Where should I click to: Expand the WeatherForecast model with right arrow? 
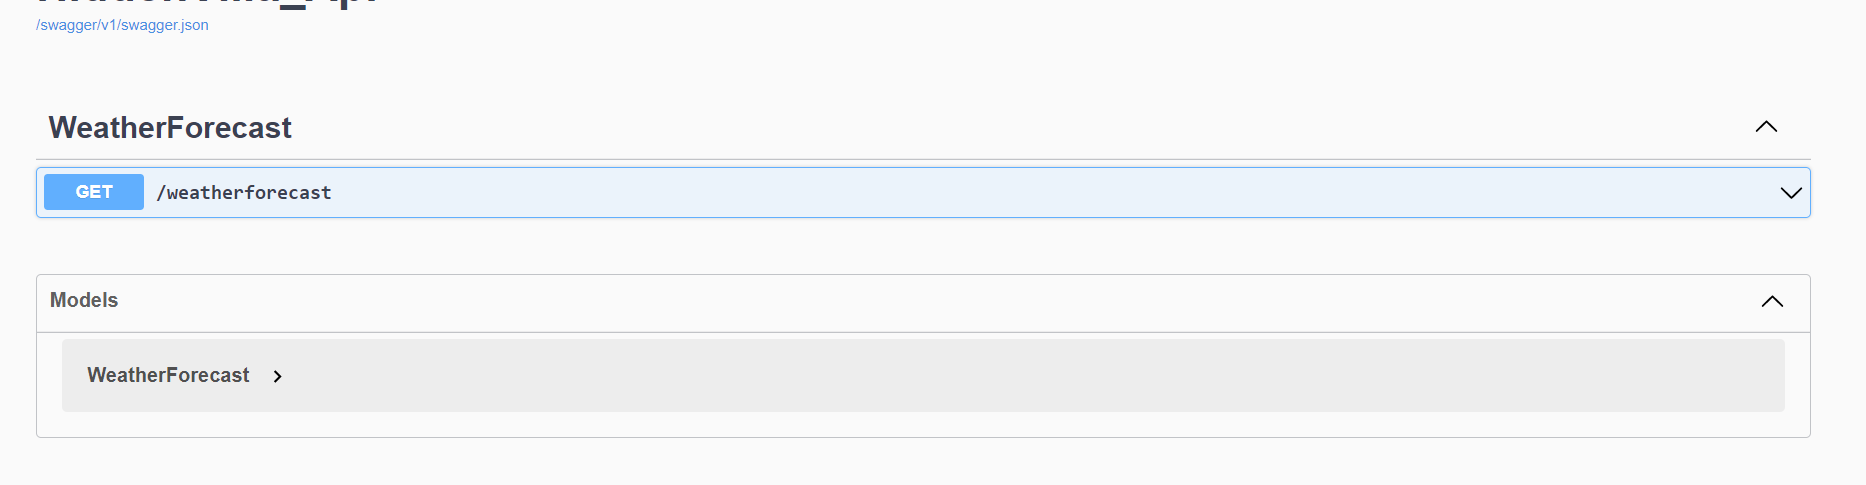pyautogui.click(x=278, y=376)
